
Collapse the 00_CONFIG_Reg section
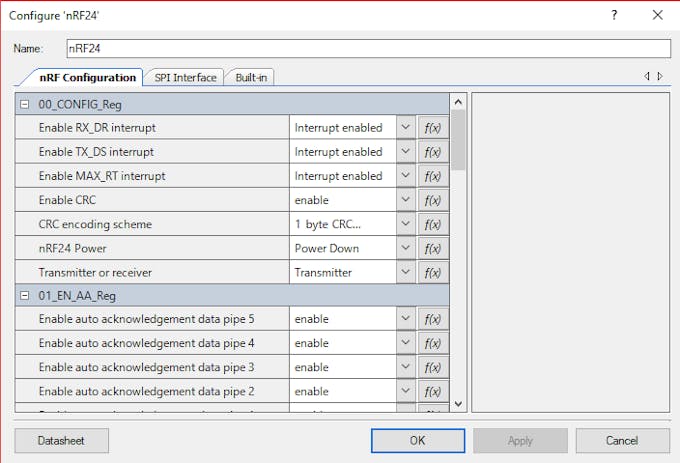pos(25,104)
